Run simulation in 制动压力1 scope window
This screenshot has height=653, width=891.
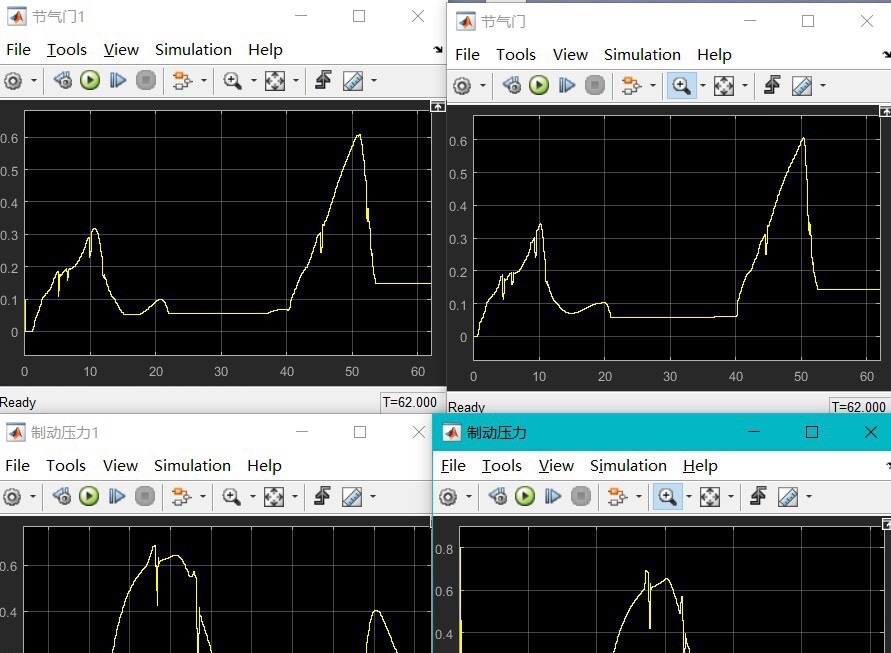(x=89, y=496)
